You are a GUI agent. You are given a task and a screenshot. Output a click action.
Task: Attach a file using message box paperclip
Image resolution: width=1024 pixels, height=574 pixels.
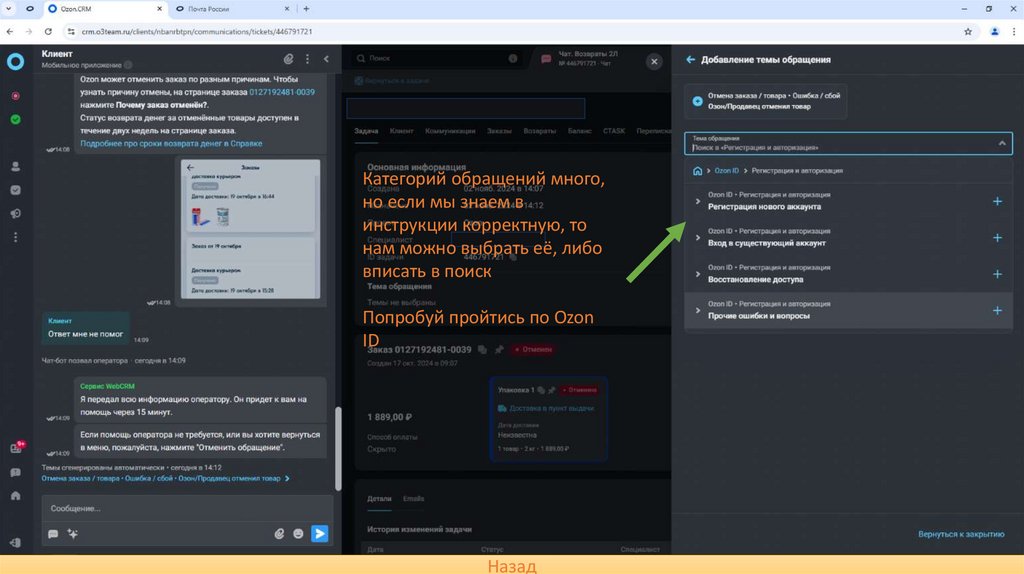pyautogui.click(x=279, y=534)
